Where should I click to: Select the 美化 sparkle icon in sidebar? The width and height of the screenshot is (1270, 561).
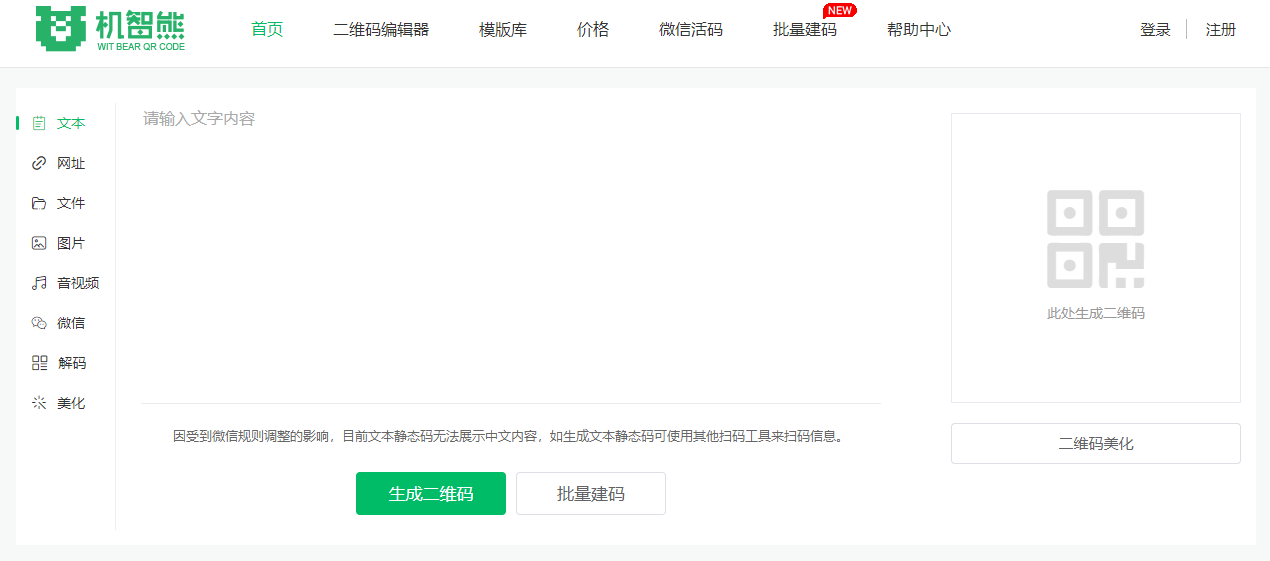[39, 403]
